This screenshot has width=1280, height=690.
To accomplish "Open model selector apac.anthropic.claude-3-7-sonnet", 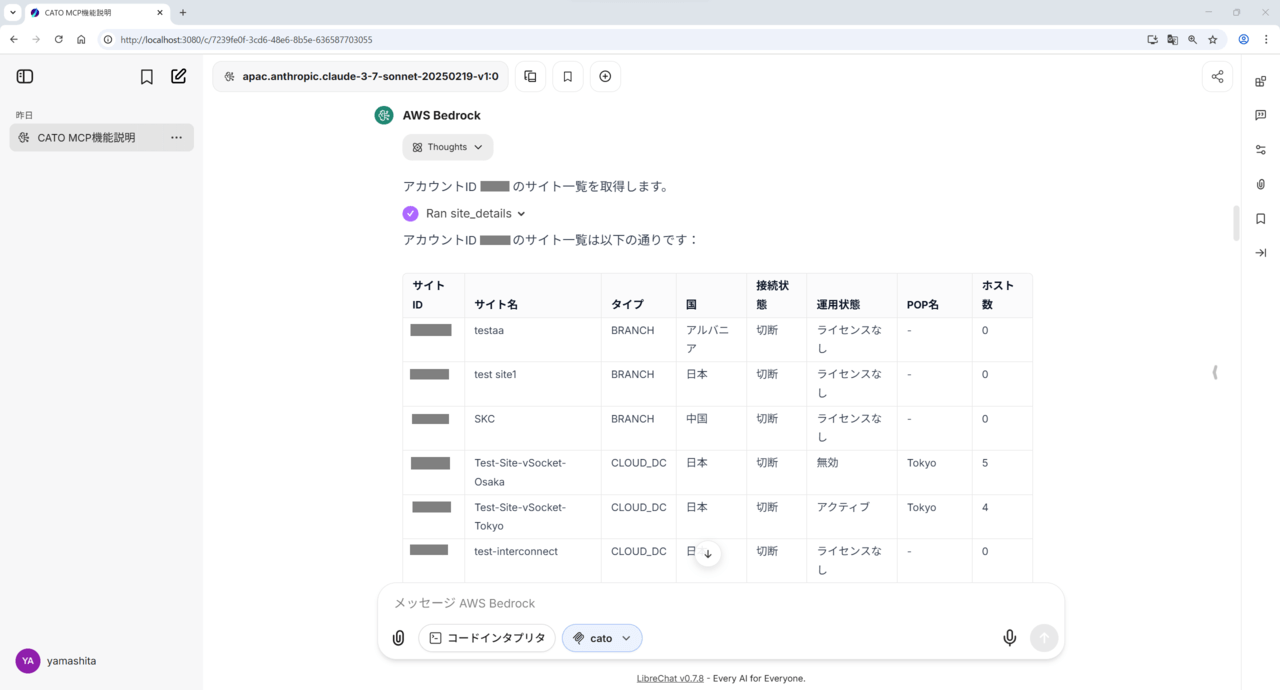I will pyautogui.click(x=360, y=77).
